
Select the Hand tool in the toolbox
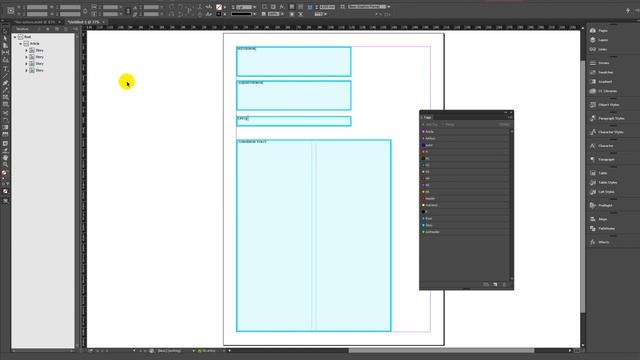click(x=5, y=158)
